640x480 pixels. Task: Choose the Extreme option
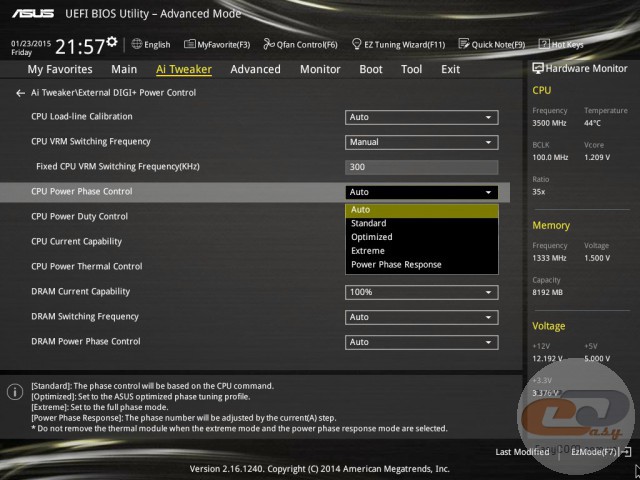422,251
